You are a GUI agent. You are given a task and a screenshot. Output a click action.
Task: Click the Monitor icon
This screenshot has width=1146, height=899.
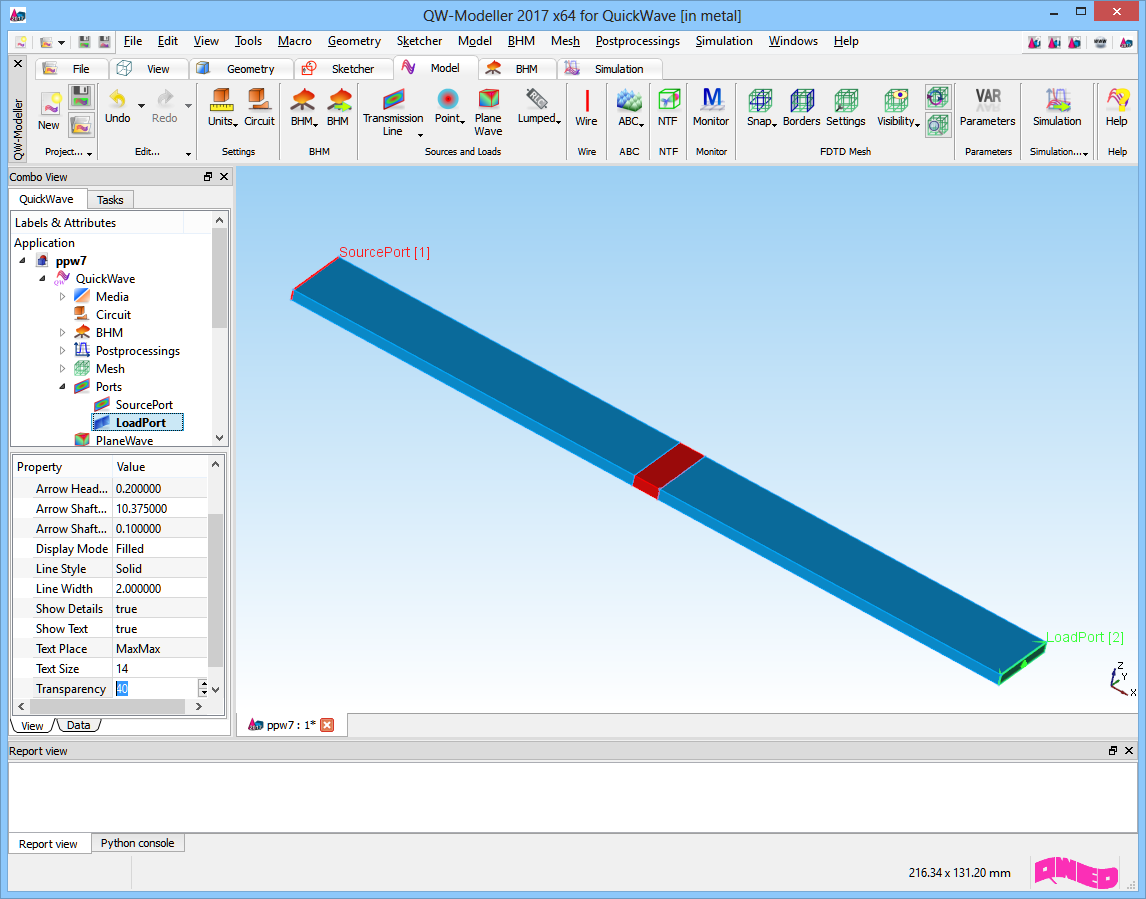coord(711,99)
